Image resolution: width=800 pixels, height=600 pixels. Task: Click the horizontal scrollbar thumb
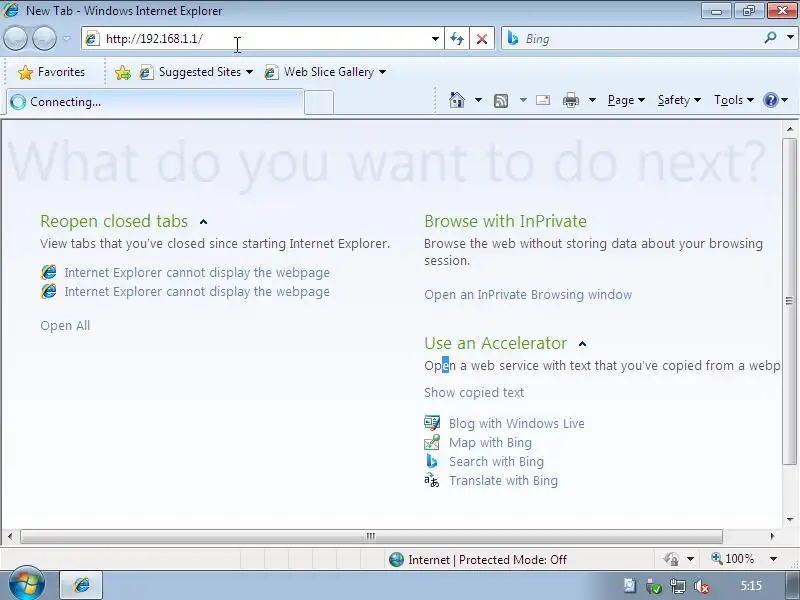click(371, 536)
